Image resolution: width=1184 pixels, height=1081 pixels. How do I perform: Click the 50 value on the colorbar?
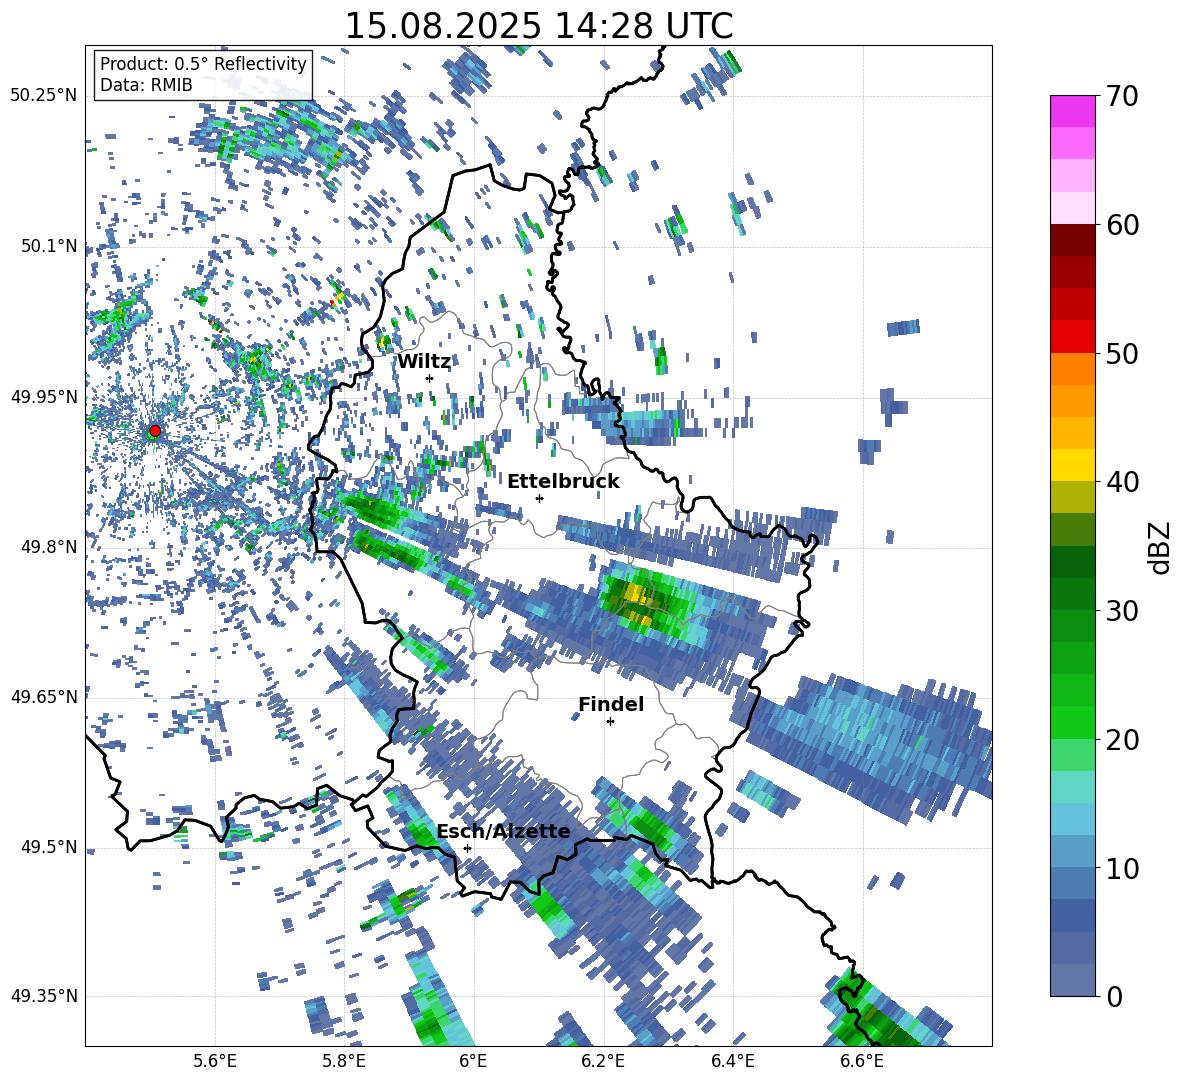click(1122, 353)
